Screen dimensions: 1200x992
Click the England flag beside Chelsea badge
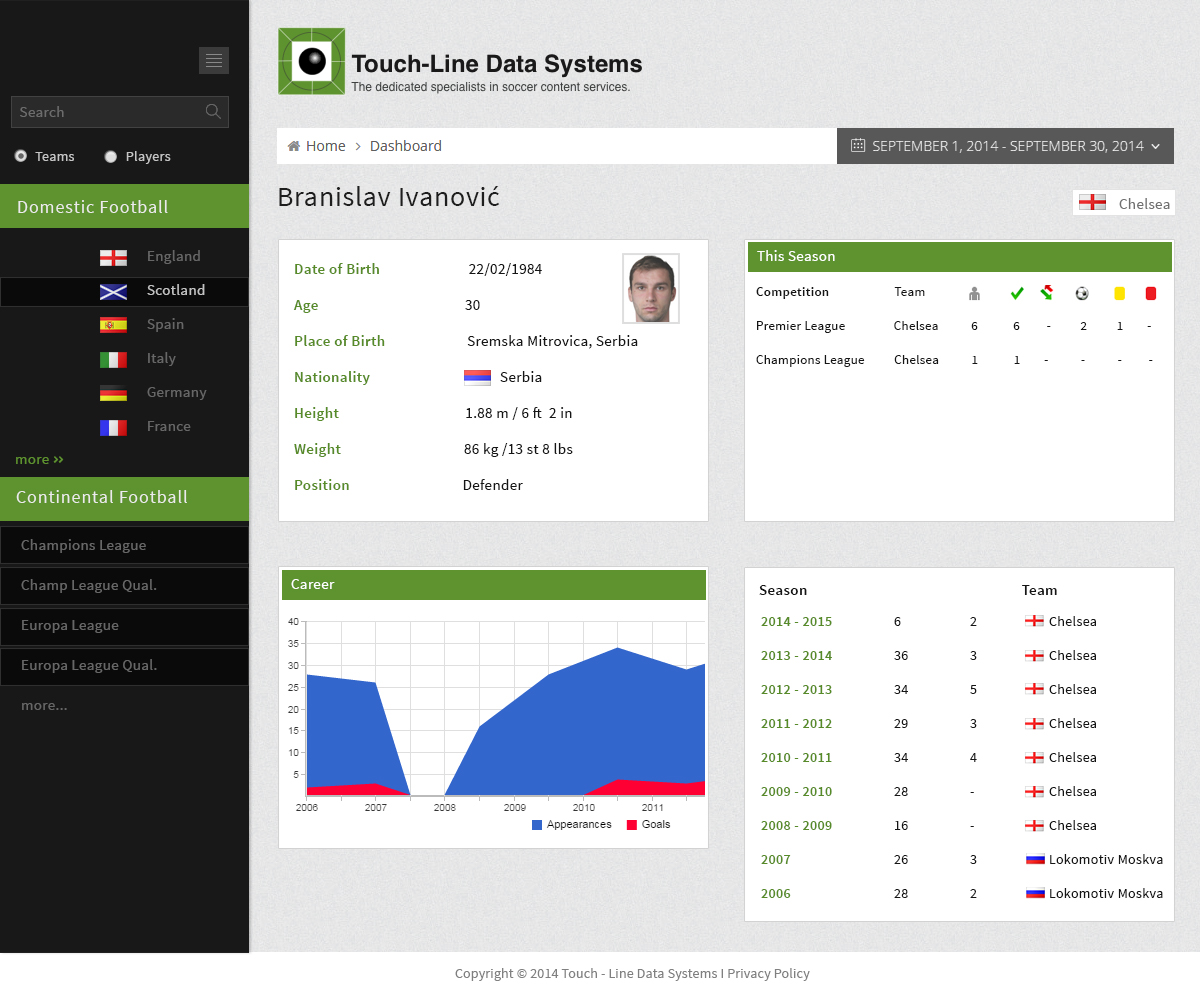(1092, 202)
